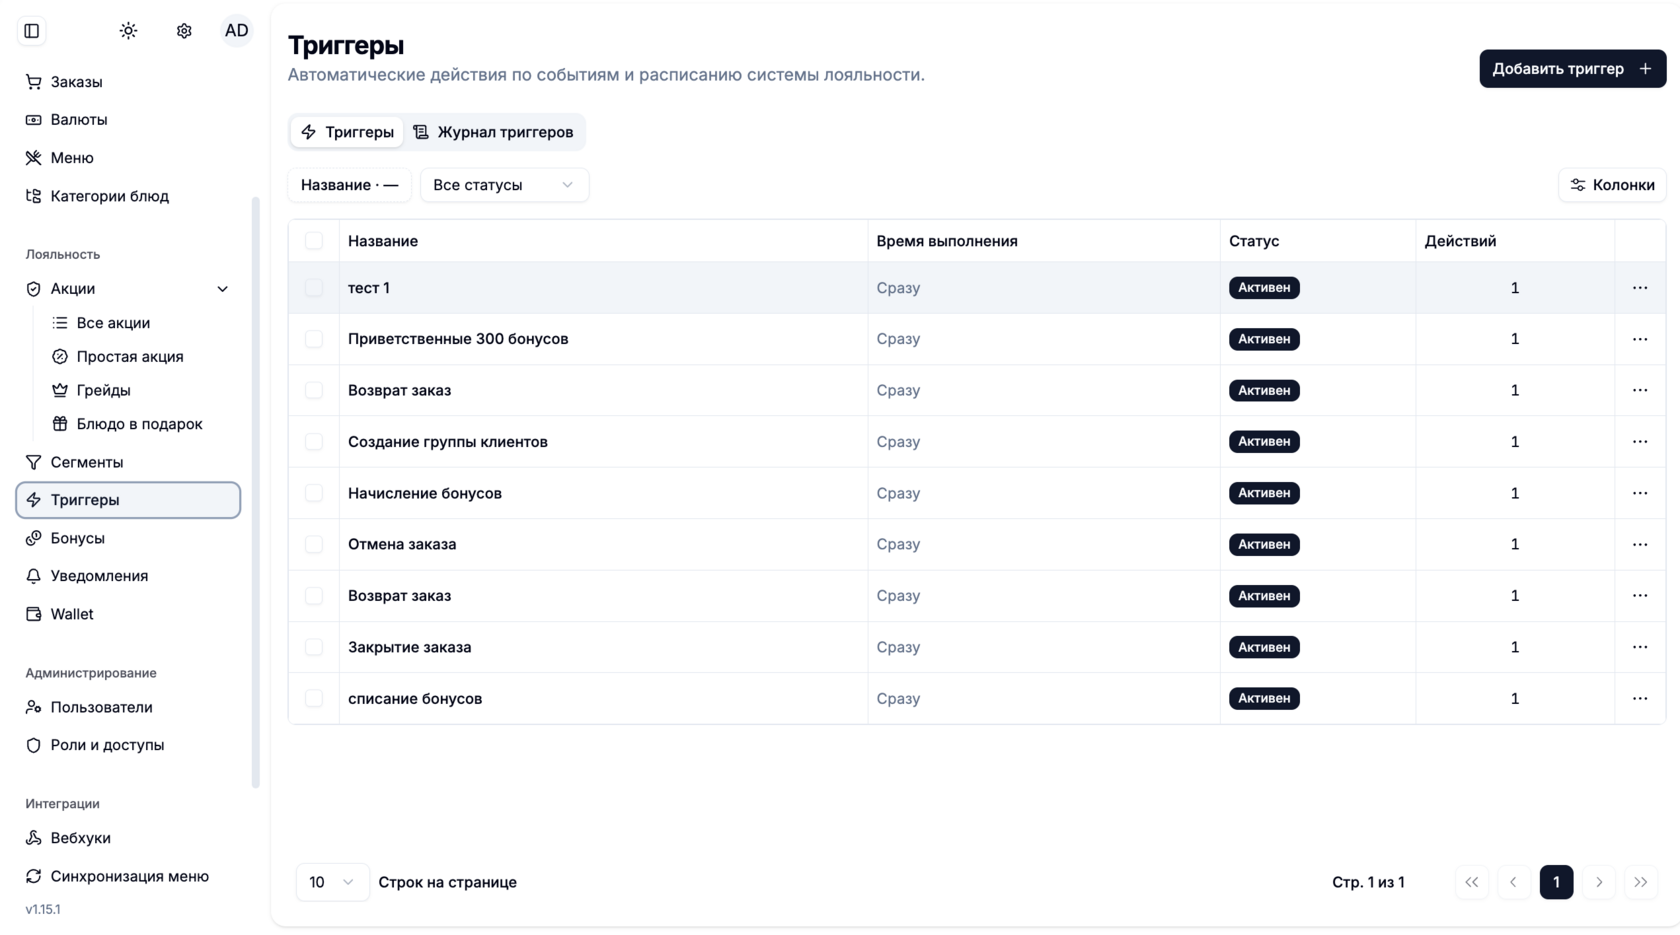Open Блюдо в подарок item
The width and height of the screenshot is (1680, 935).
point(140,424)
